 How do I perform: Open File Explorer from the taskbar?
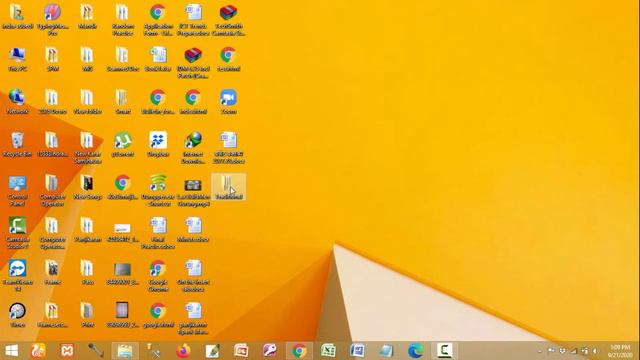tap(125, 351)
